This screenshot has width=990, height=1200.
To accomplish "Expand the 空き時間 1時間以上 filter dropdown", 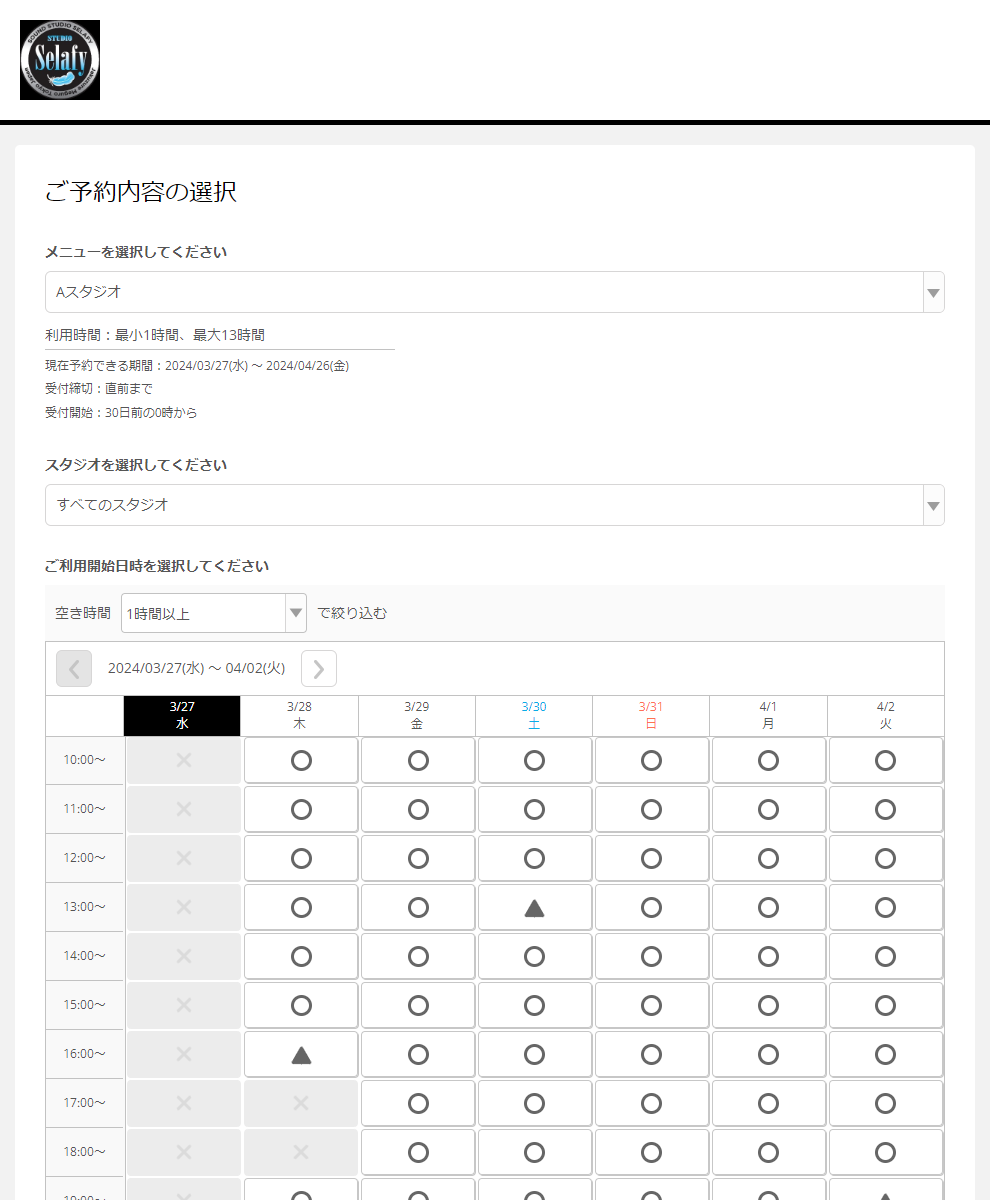I will coord(213,613).
